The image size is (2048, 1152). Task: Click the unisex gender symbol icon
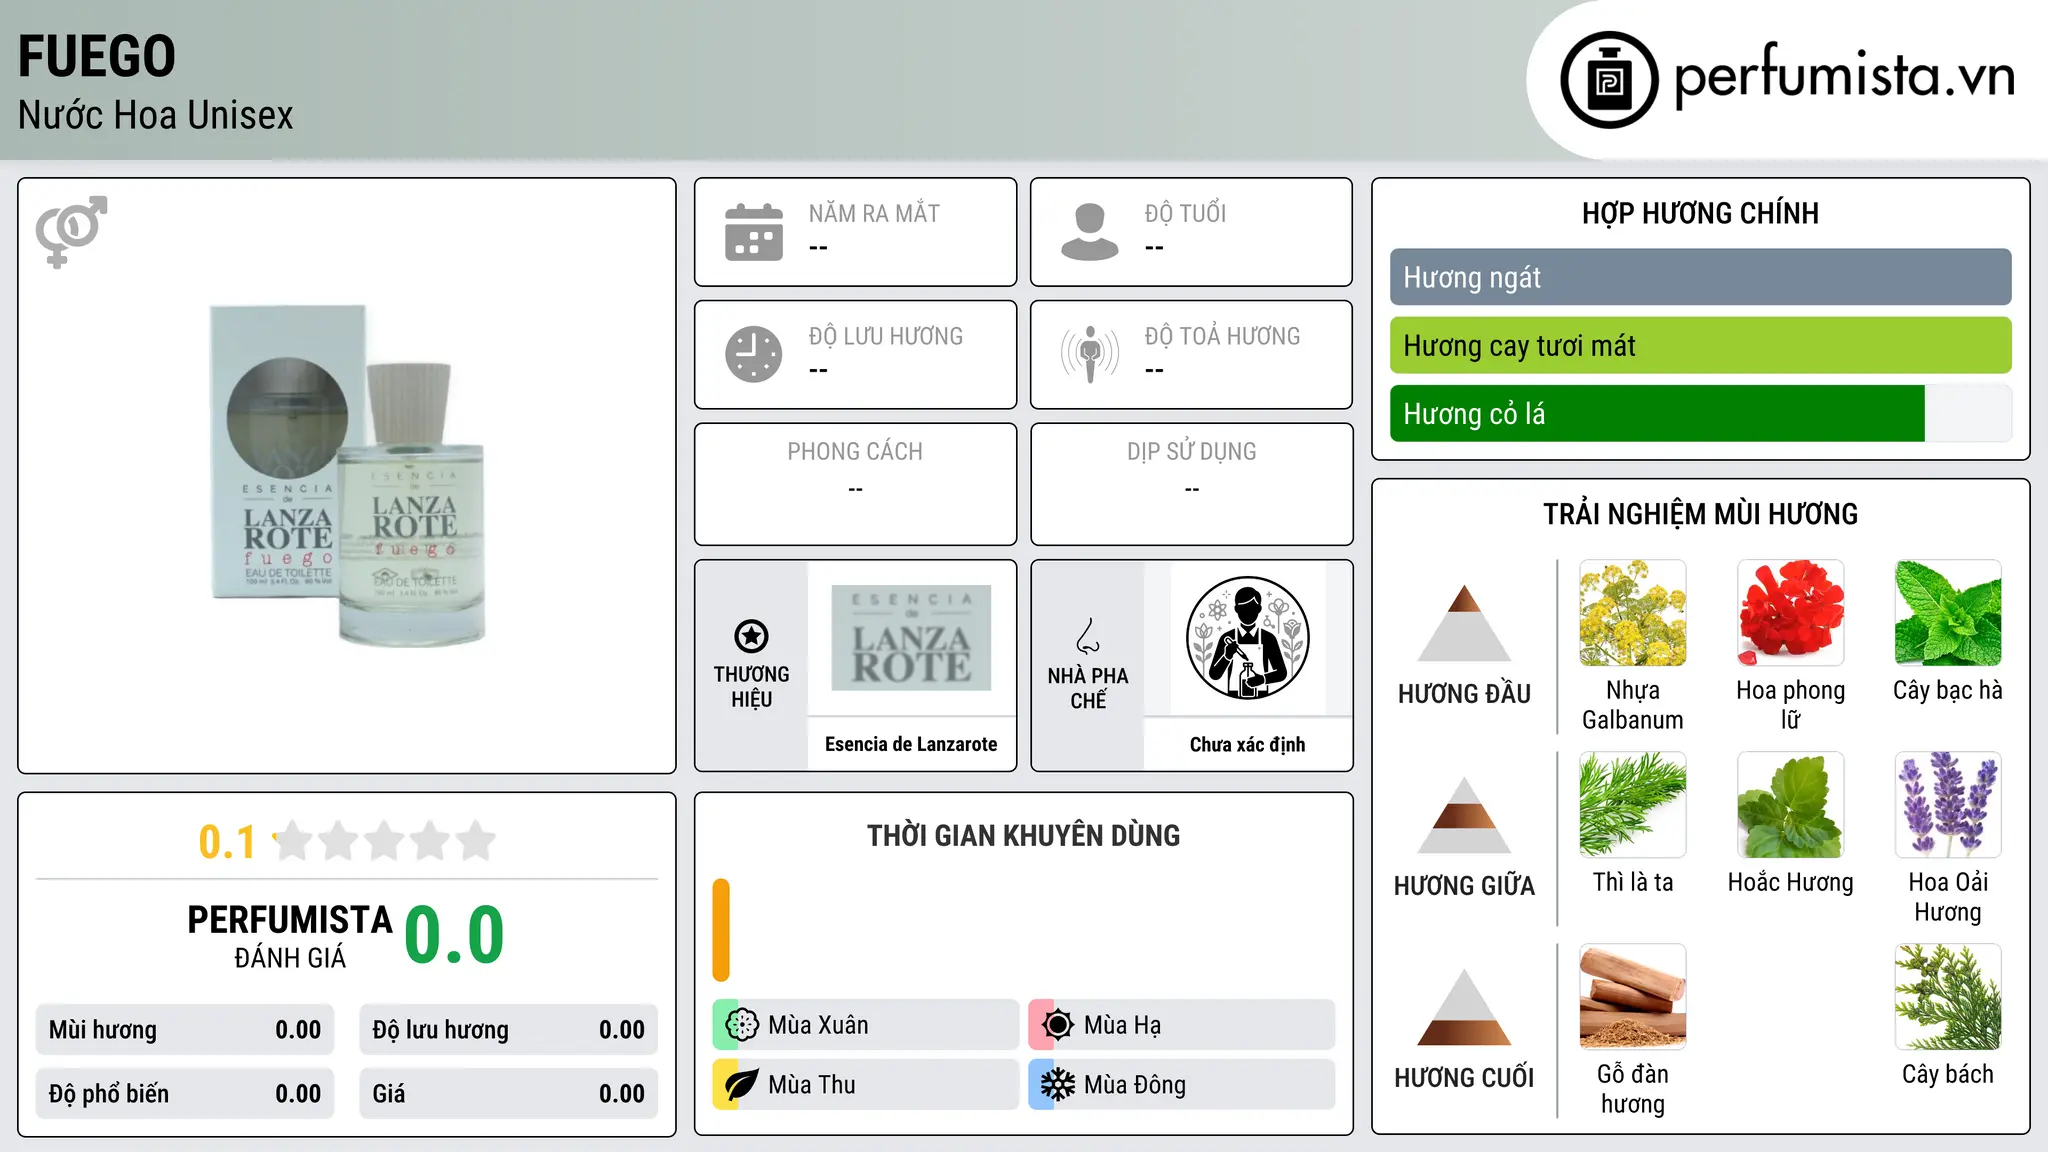click(71, 231)
